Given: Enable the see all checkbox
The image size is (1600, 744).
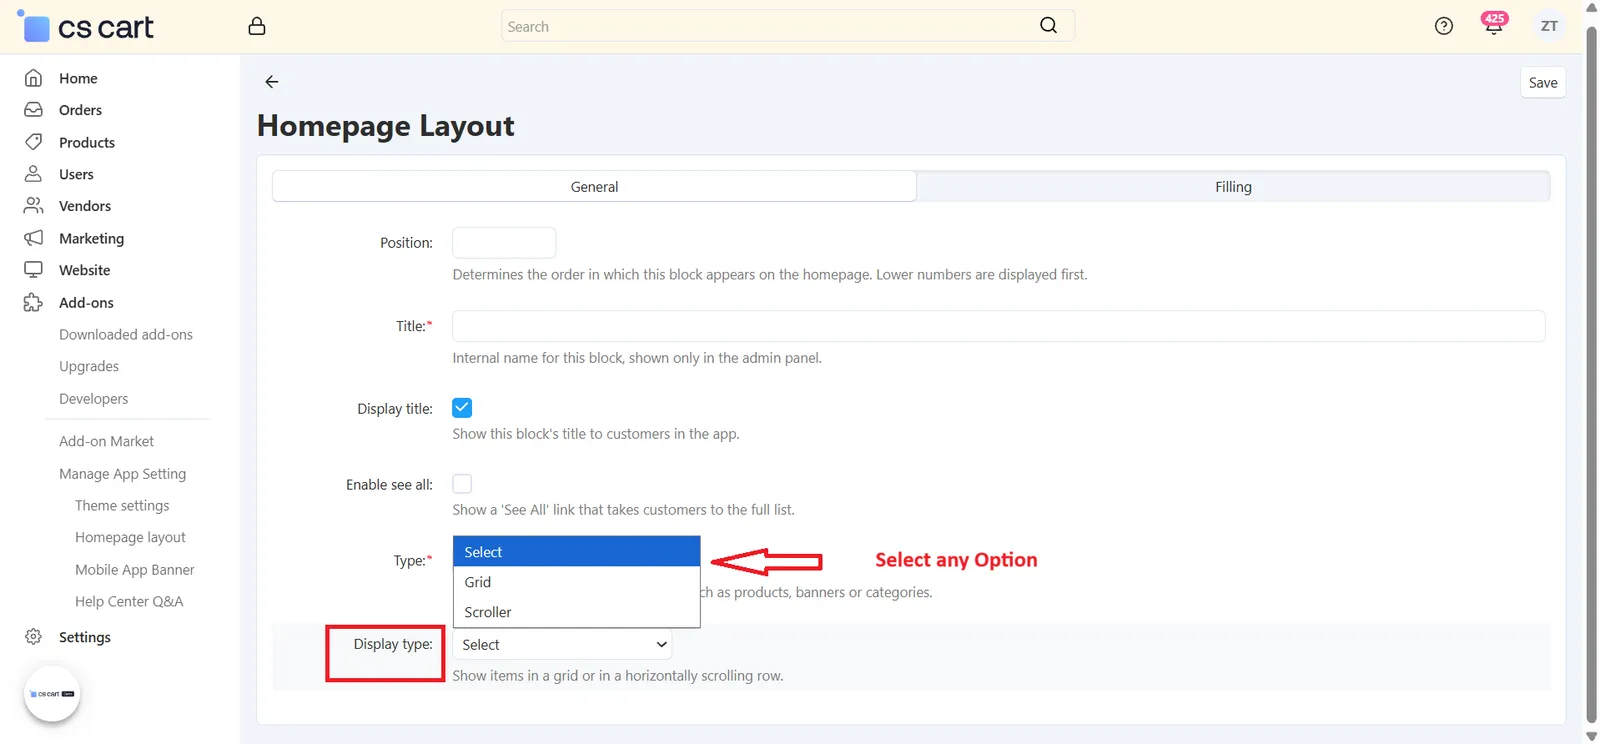Looking at the screenshot, I should coord(462,484).
